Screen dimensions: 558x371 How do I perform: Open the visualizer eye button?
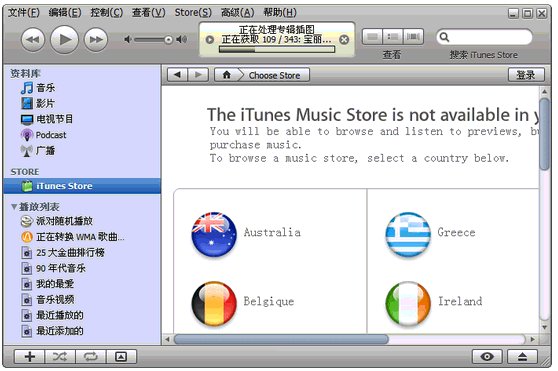point(487,356)
